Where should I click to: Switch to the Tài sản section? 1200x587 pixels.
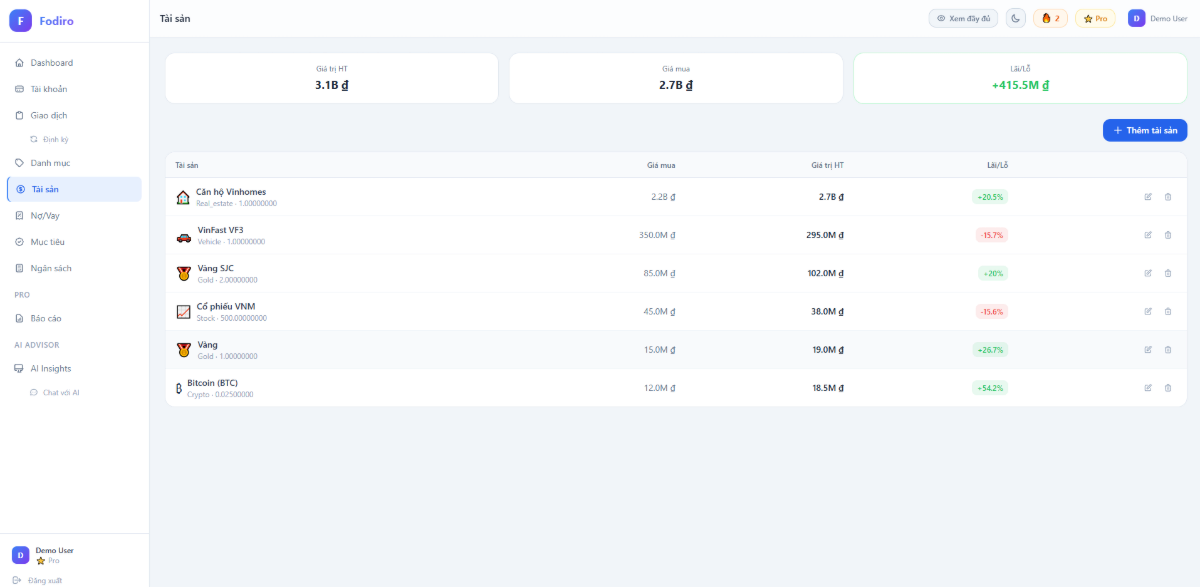click(x=44, y=188)
